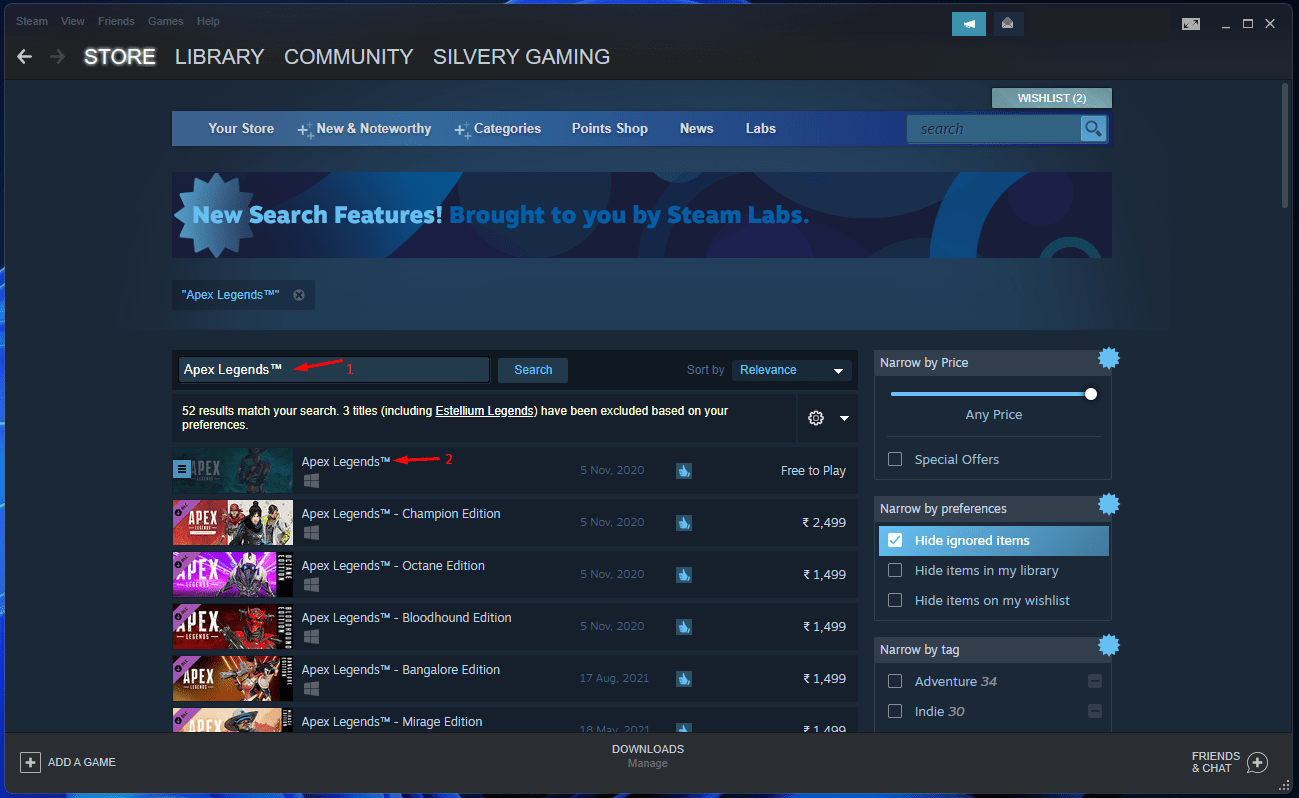
Task: Click the vertical page scrollbar
Action: point(1286,146)
